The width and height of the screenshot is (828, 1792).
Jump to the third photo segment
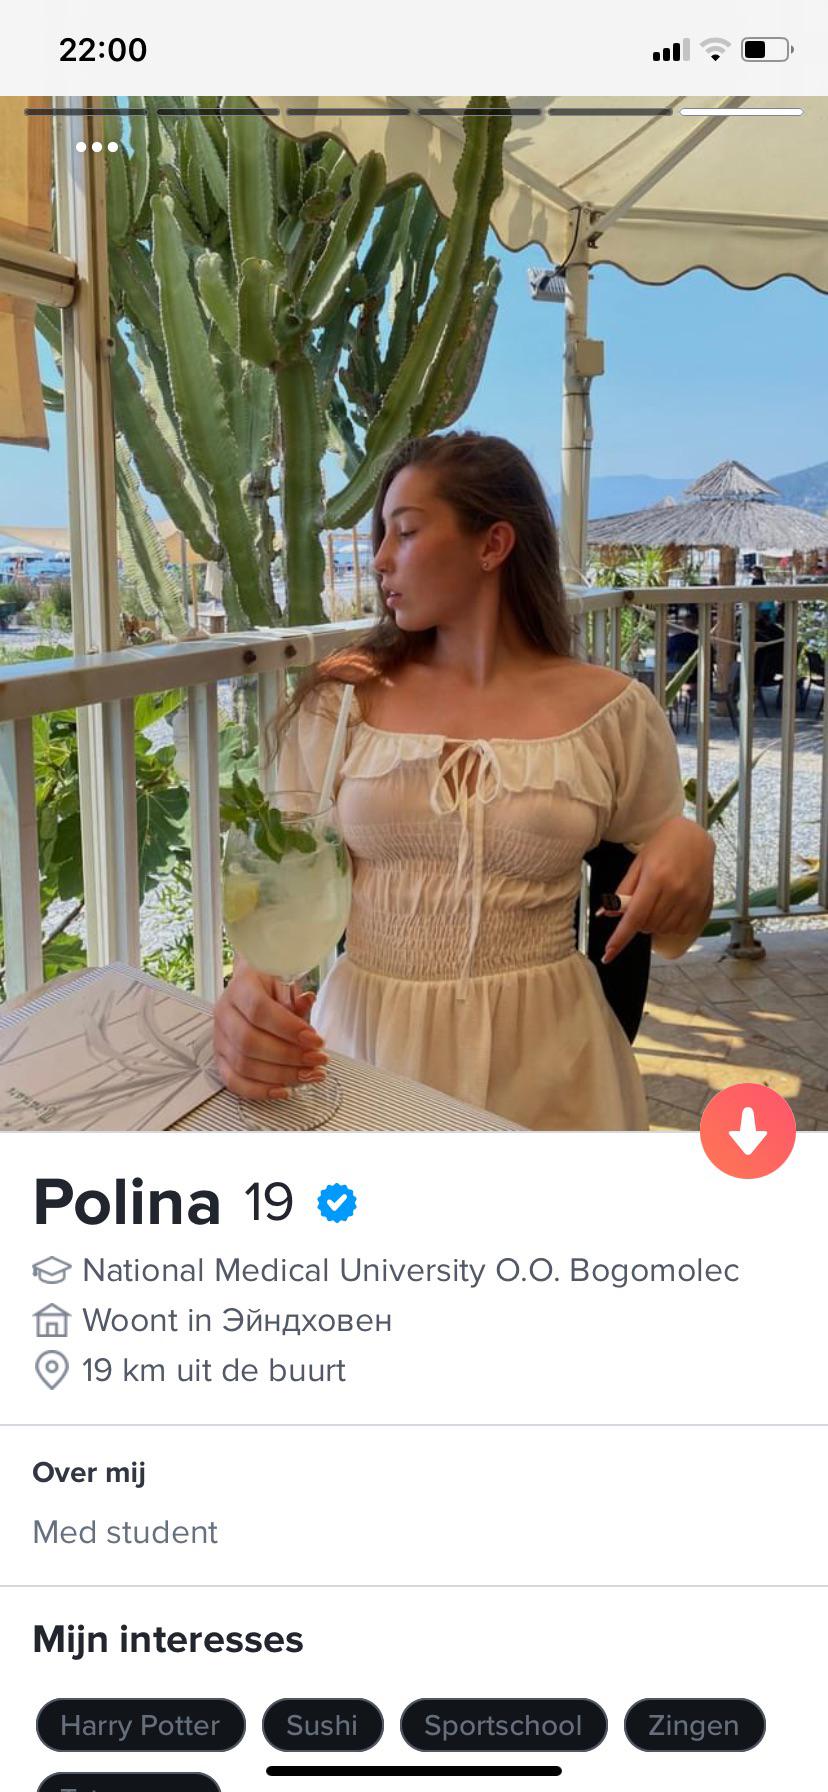coord(348,112)
